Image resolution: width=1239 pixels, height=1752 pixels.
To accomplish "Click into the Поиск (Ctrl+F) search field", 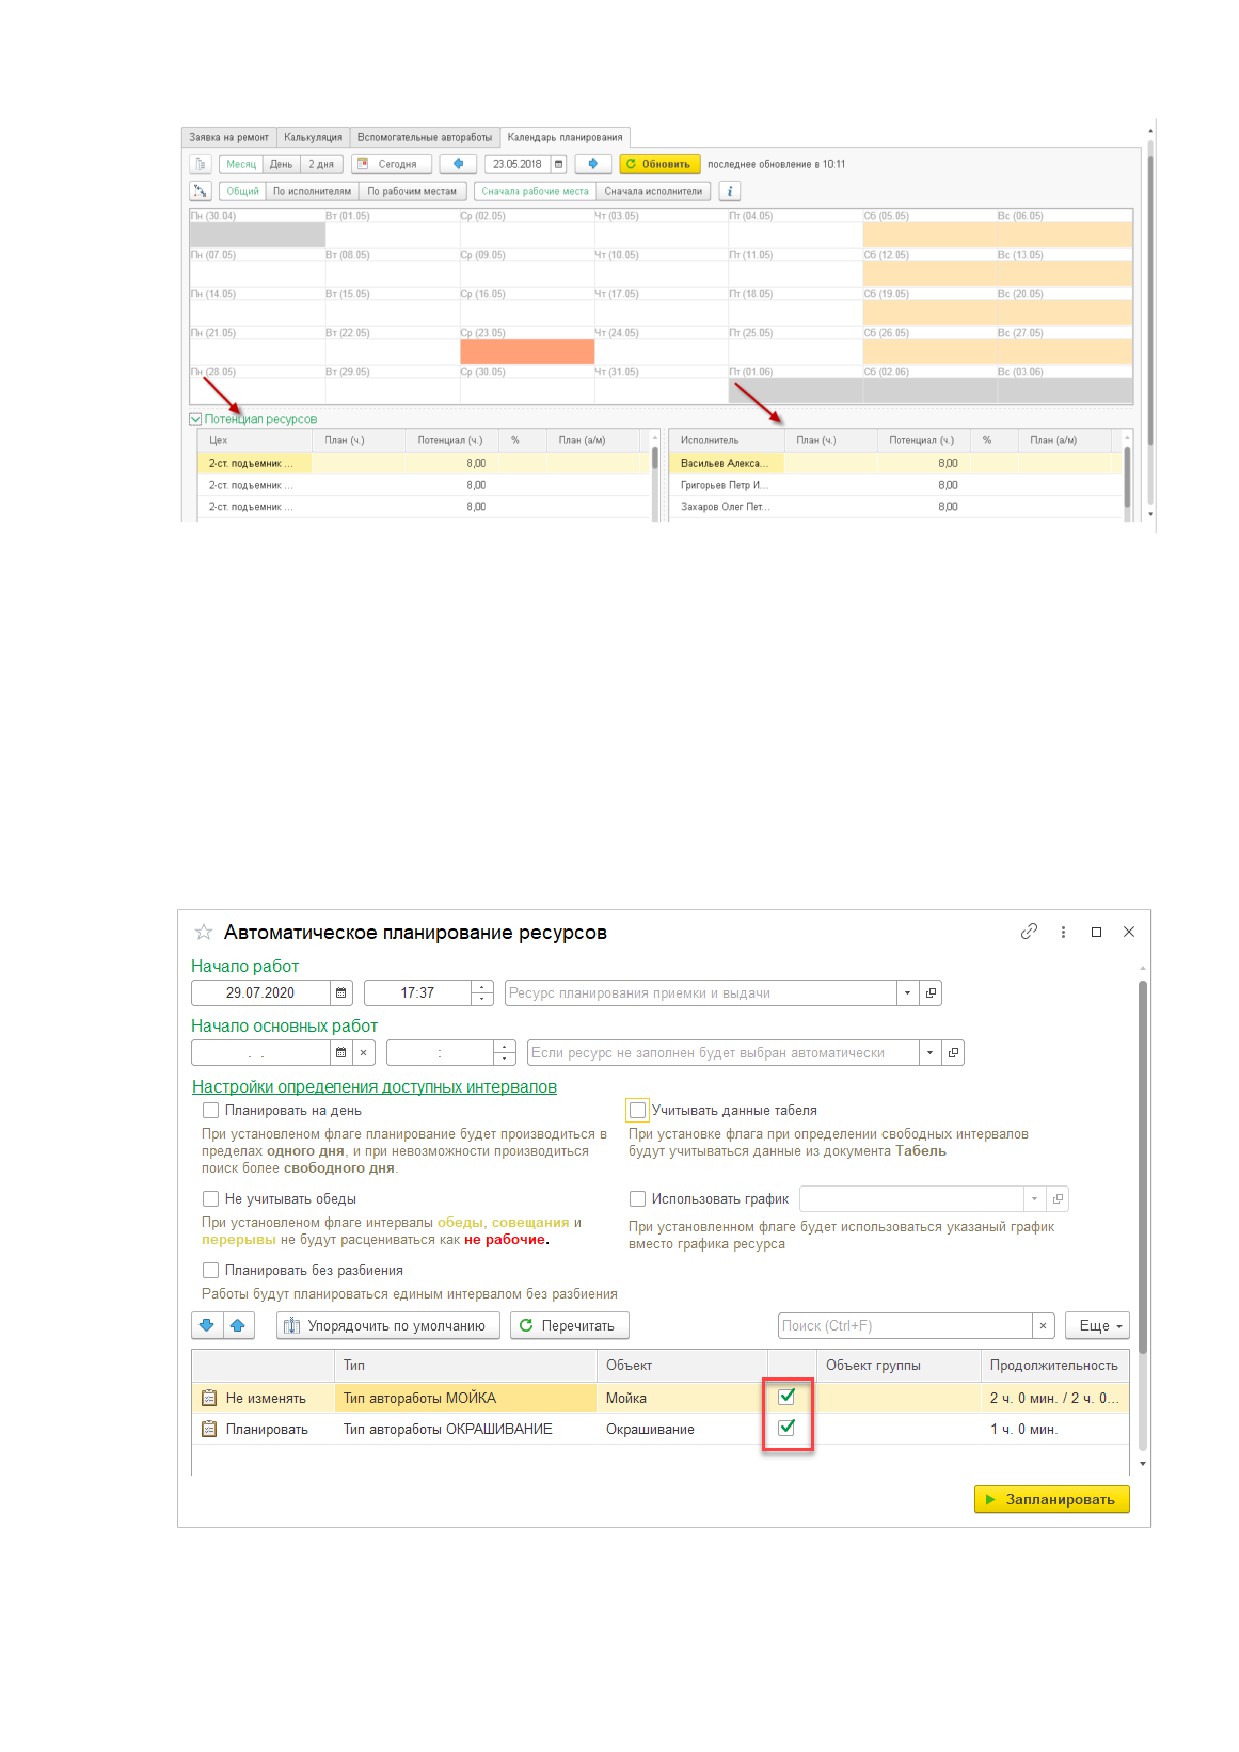I will pos(905,1326).
